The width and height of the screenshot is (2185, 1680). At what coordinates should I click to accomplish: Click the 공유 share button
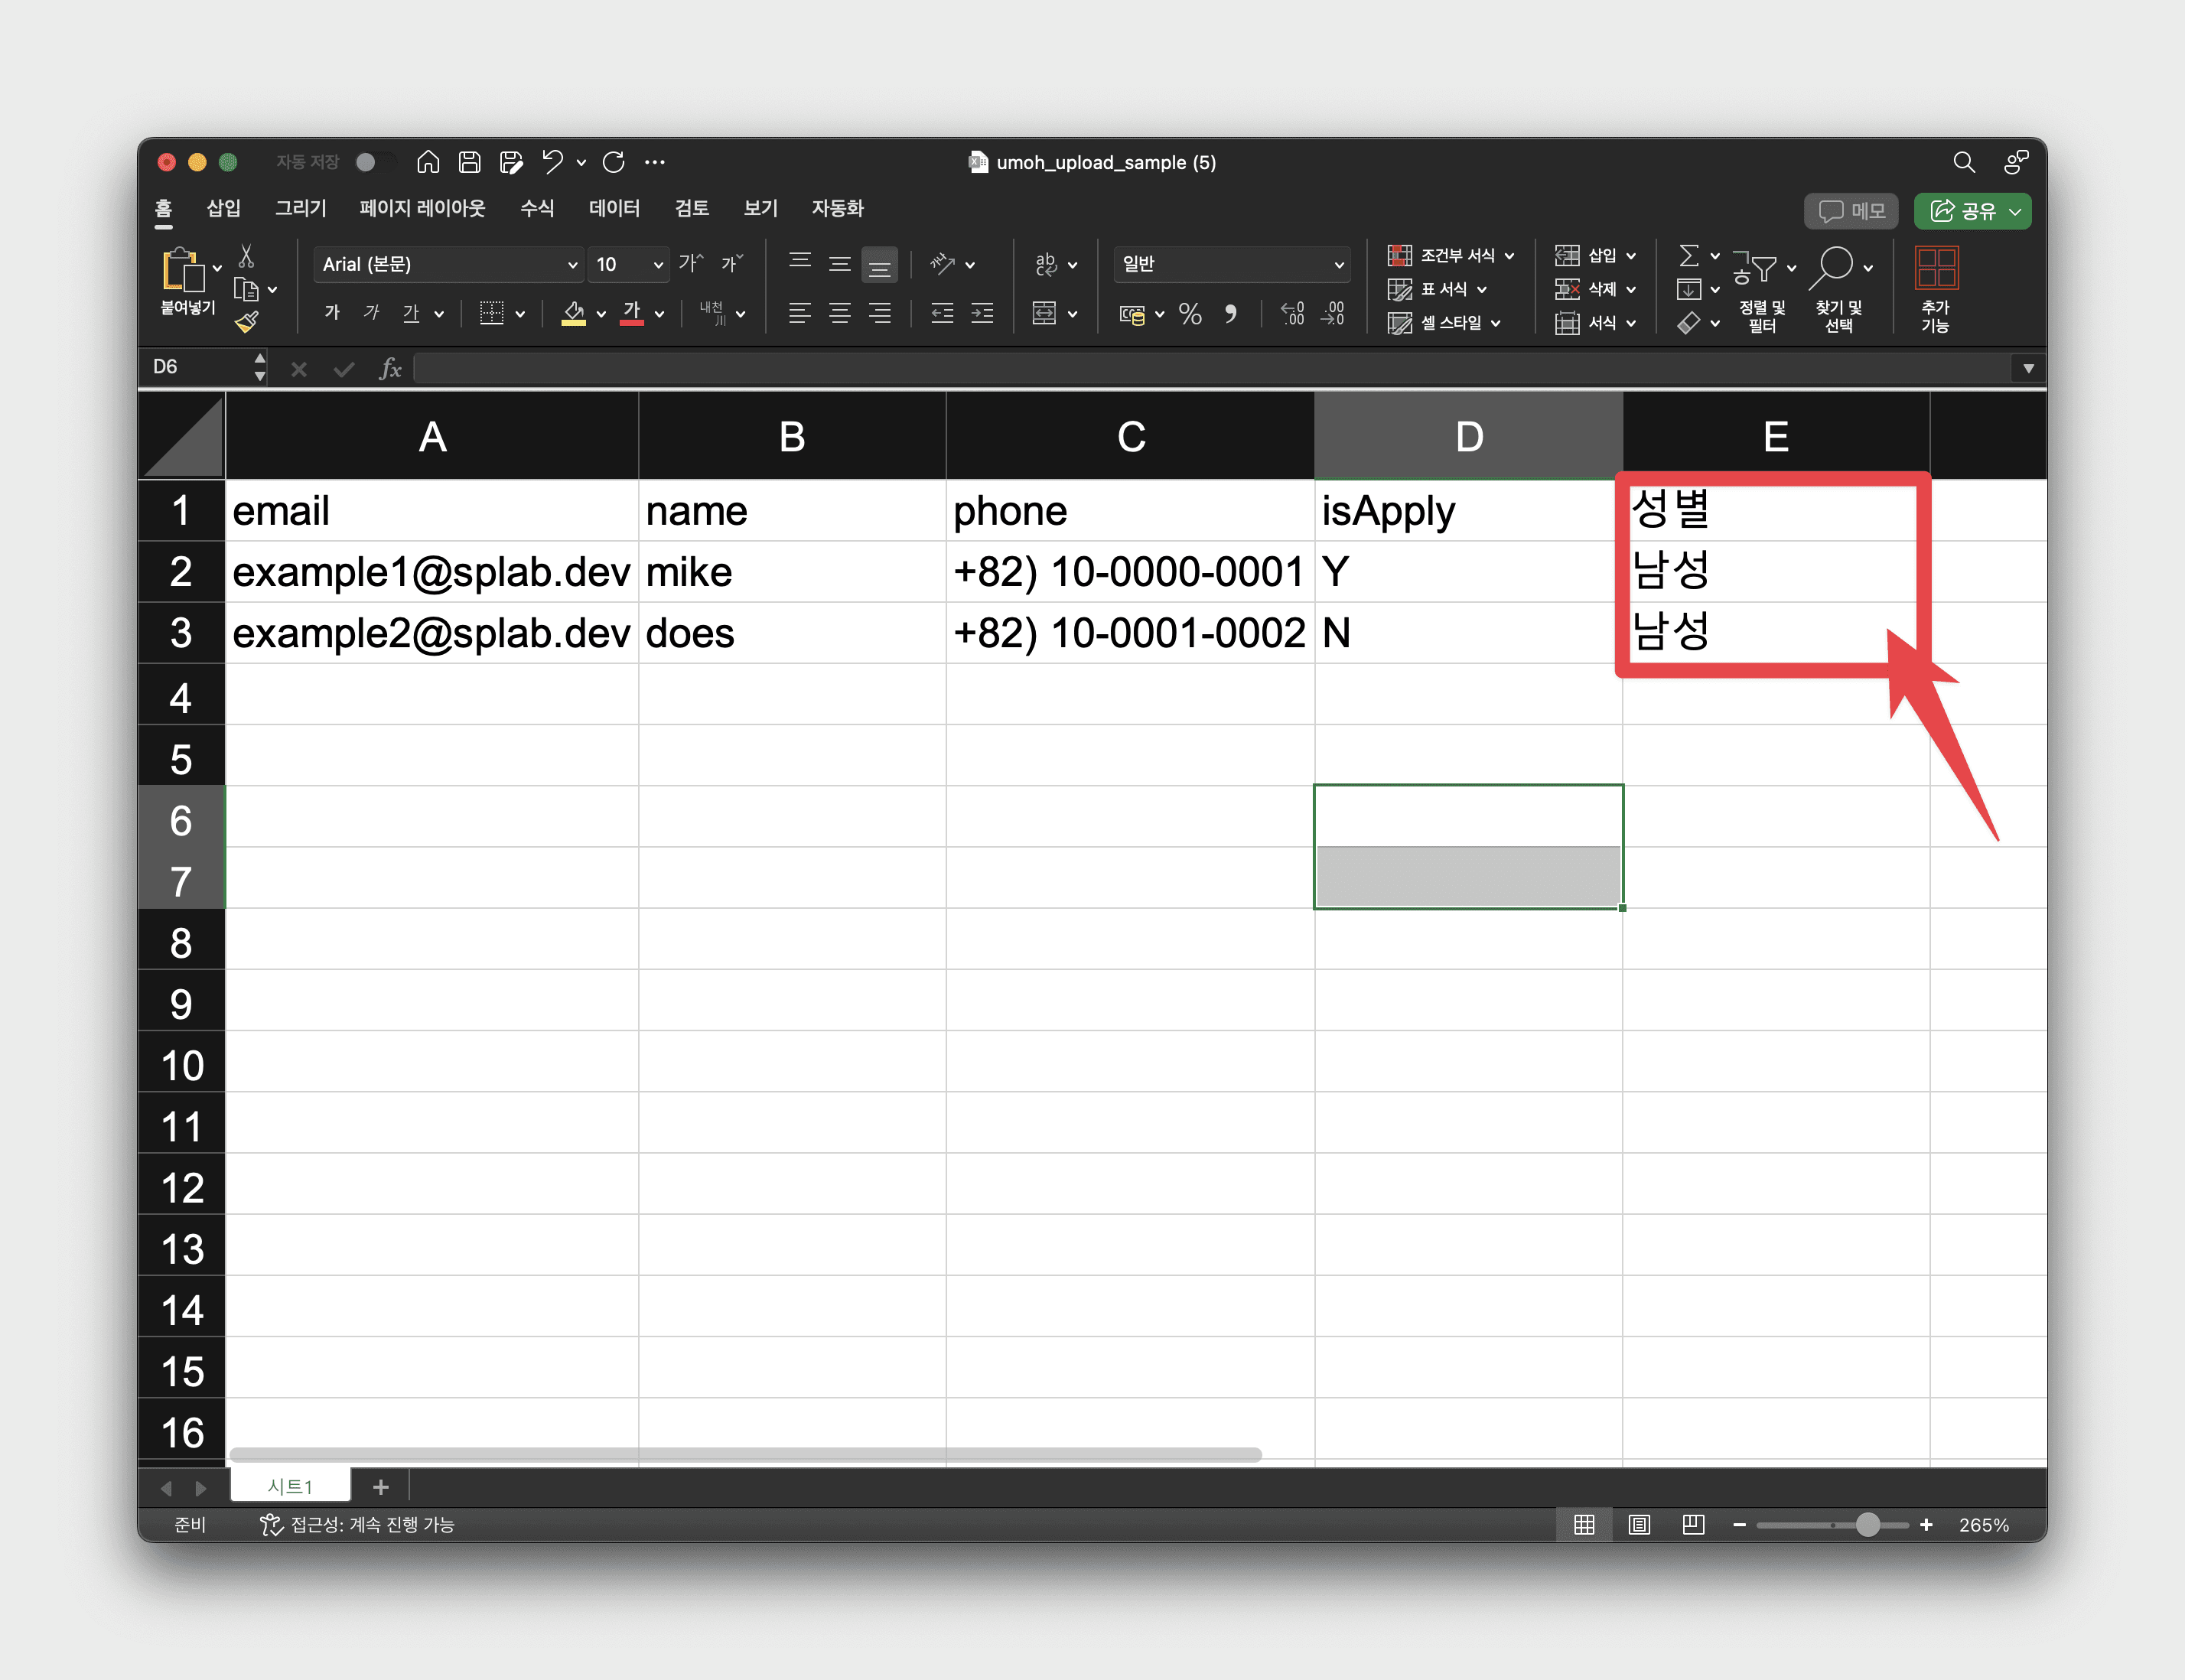1971,211
